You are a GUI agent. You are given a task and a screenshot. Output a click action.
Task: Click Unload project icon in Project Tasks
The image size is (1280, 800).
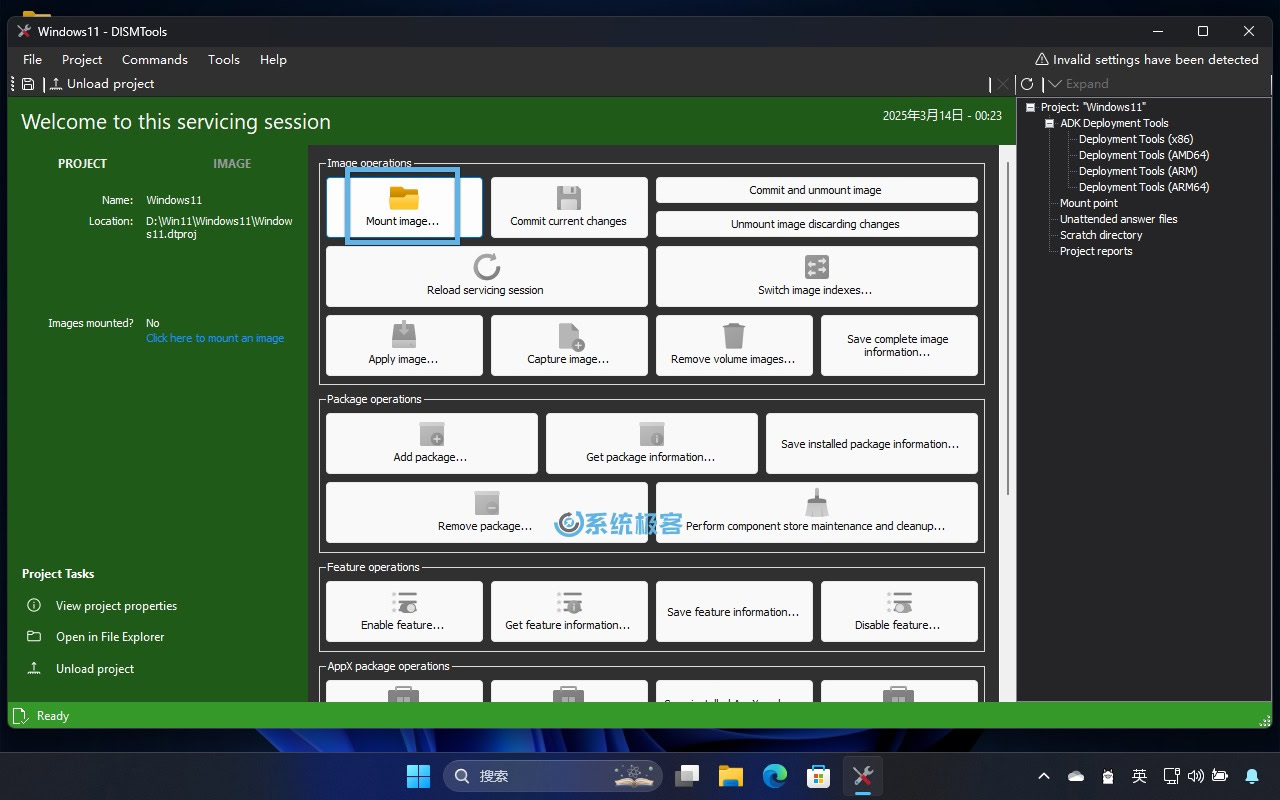(34, 668)
